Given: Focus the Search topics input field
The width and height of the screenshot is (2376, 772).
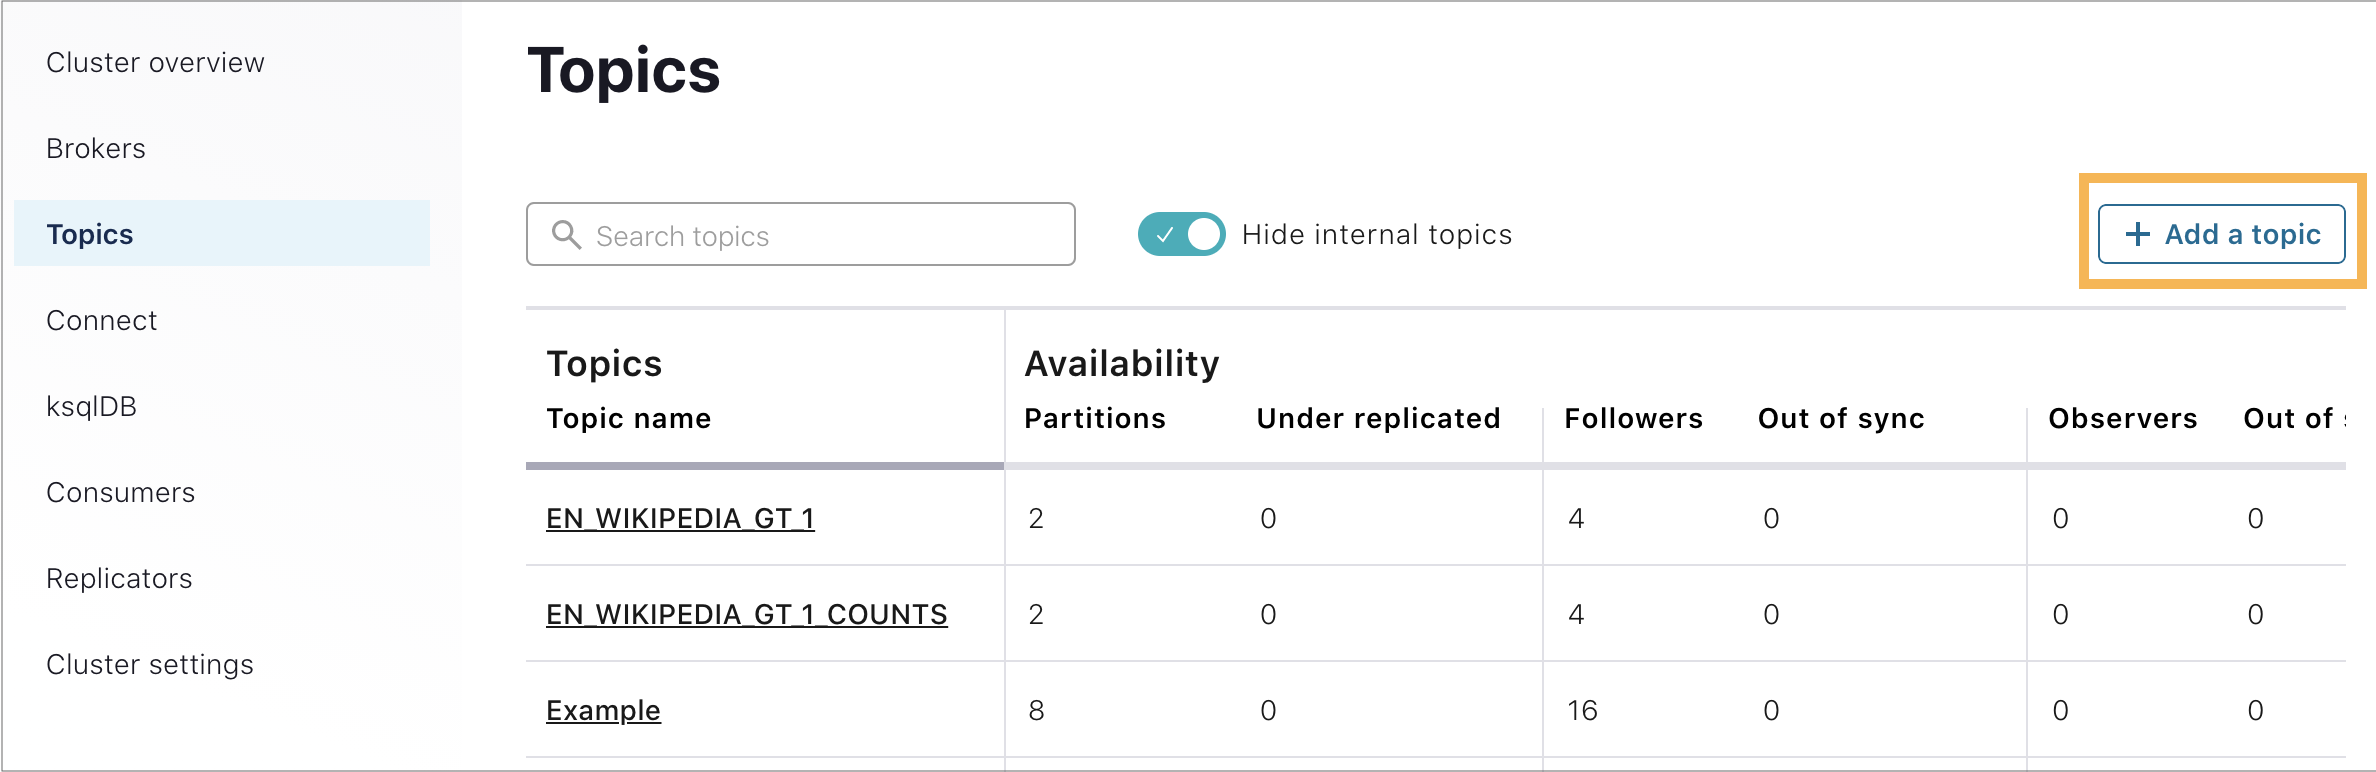Looking at the screenshot, I should click(x=820, y=235).
